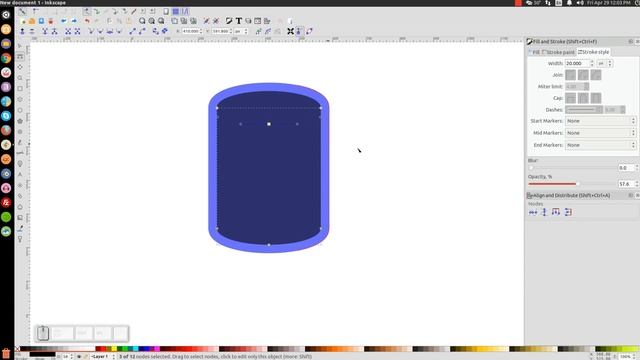The width and height of the screenshot is (640, 360).
Task: Open the Trash in the dock
Action: click(6, 353)
